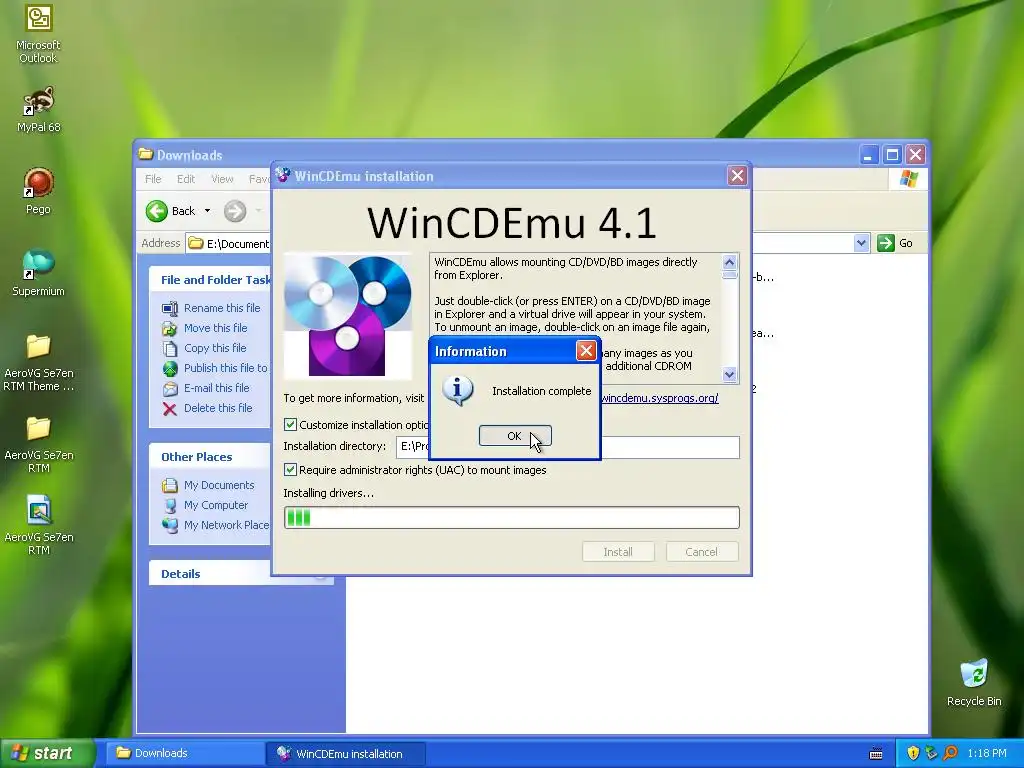
Task: Switch to the Downloads taskbar button
Action: pyautogui.click(x=184, y=753)
